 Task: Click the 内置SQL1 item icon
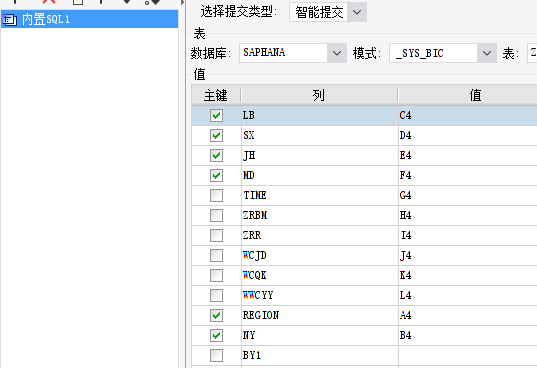pos(9,20)
